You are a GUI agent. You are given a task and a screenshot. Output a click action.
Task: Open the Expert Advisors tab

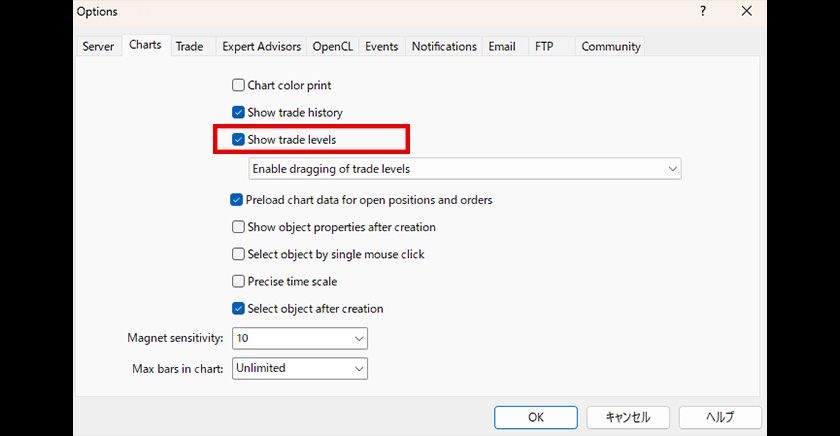(261, 47)
